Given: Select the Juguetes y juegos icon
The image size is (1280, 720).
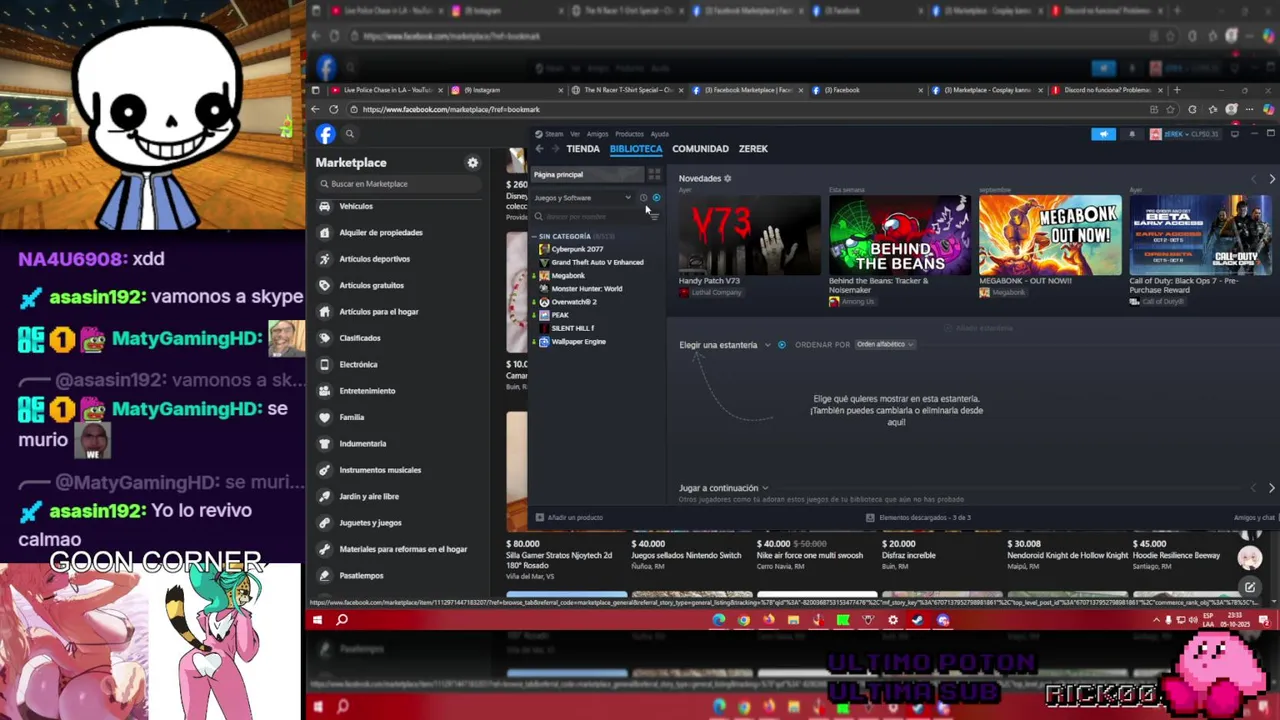Looking at the screenshot, I should coord(324,522).
